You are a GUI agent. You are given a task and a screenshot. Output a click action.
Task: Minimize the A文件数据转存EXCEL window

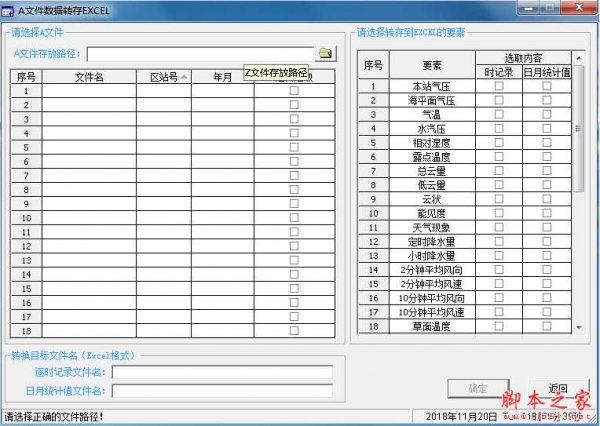tap(528, 7)
